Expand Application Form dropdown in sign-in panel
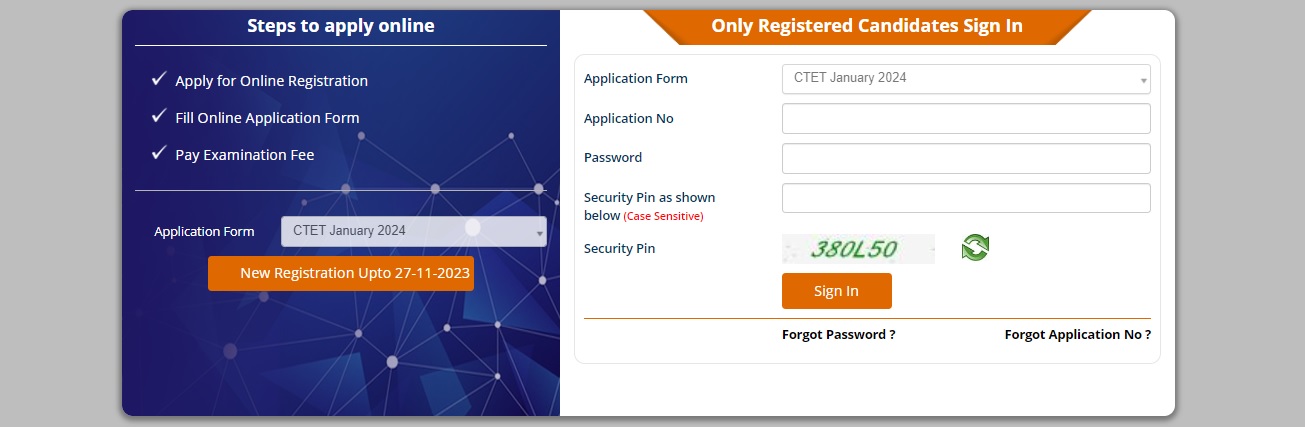This screenshot has width=1305, height=427. [965, 79]
